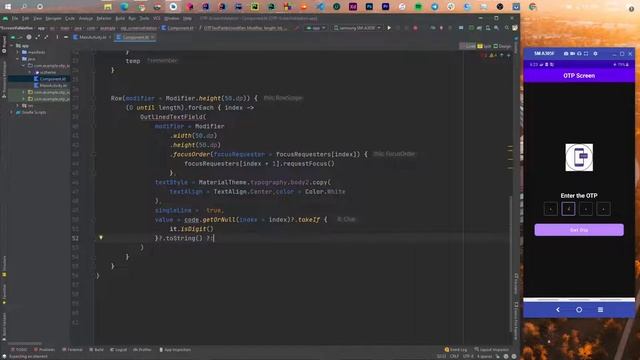Click the UTF-8 encoding status entry
The image size is (640, 360).
click(468, 356)
